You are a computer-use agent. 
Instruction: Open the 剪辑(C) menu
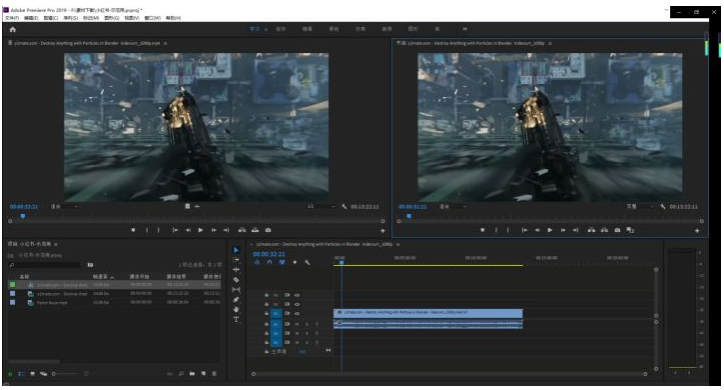point(51,18)
